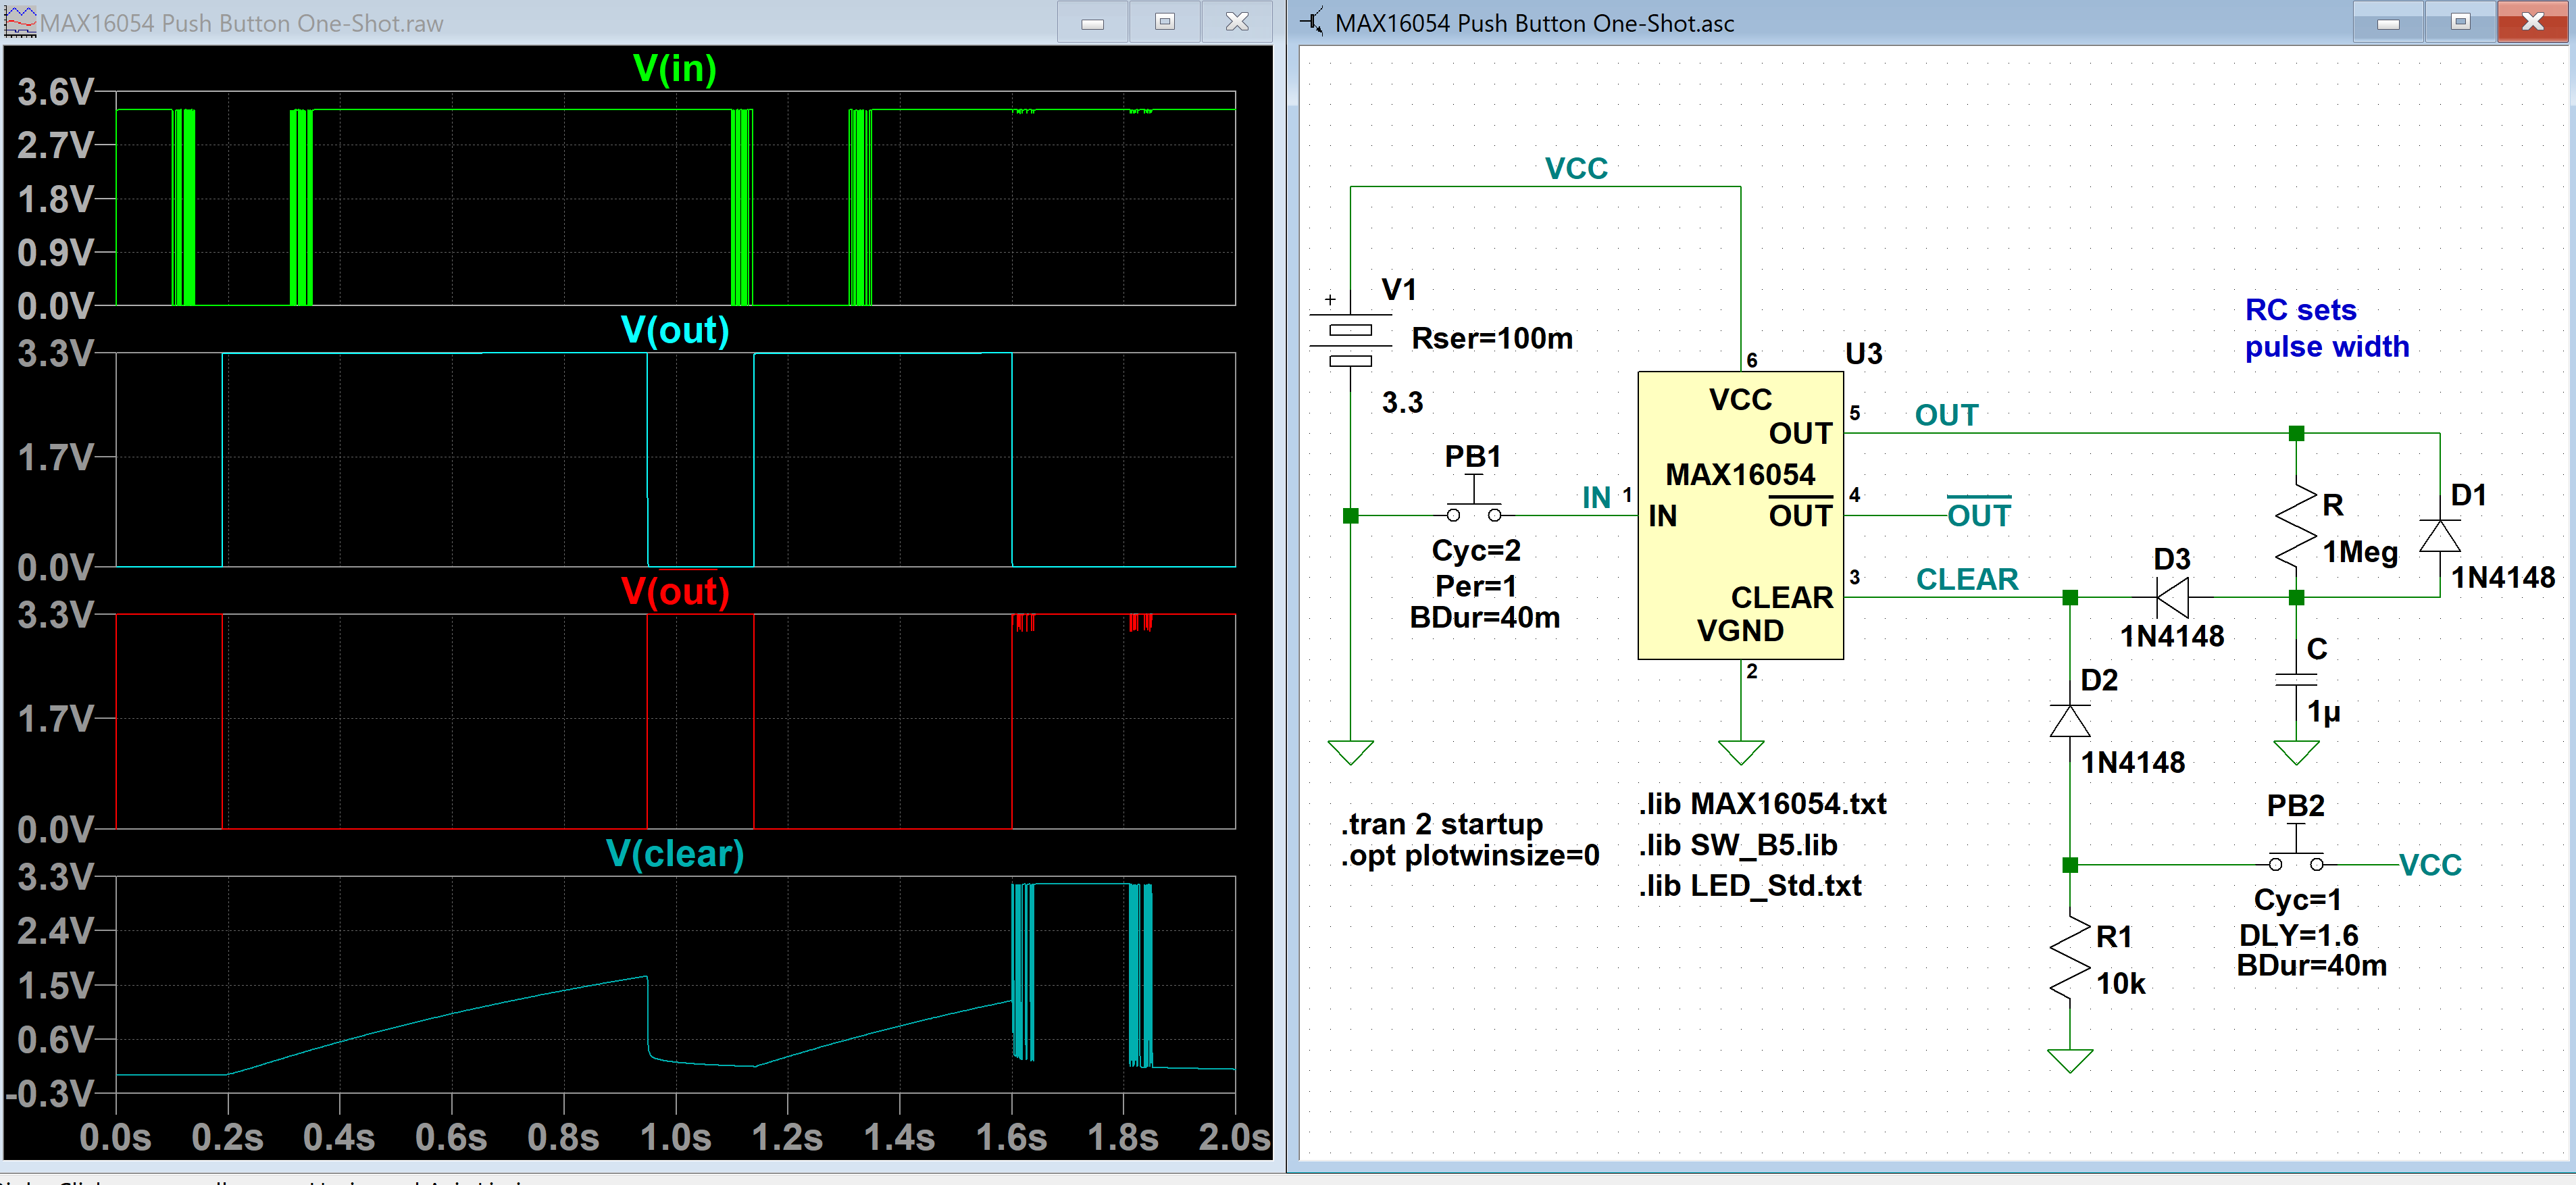This screenshot has width=2576, height=1185.
Task: Click the junction joining D2, R1 and PB2
Action: (x=2070, y=865)
